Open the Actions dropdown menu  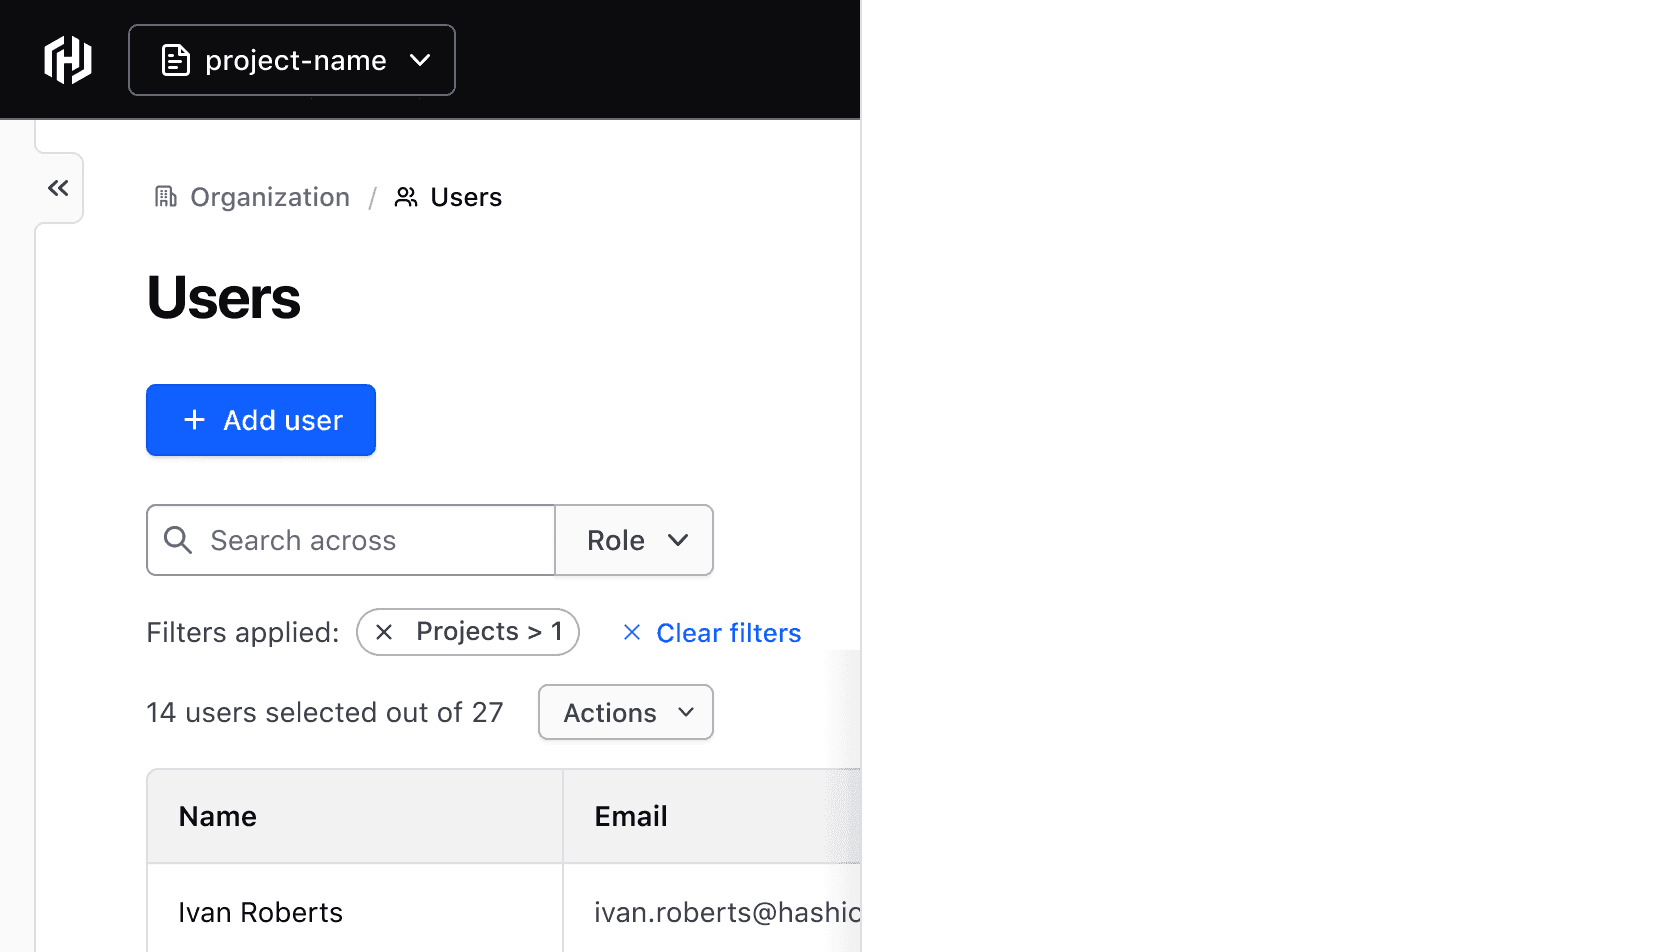point(626,712)
